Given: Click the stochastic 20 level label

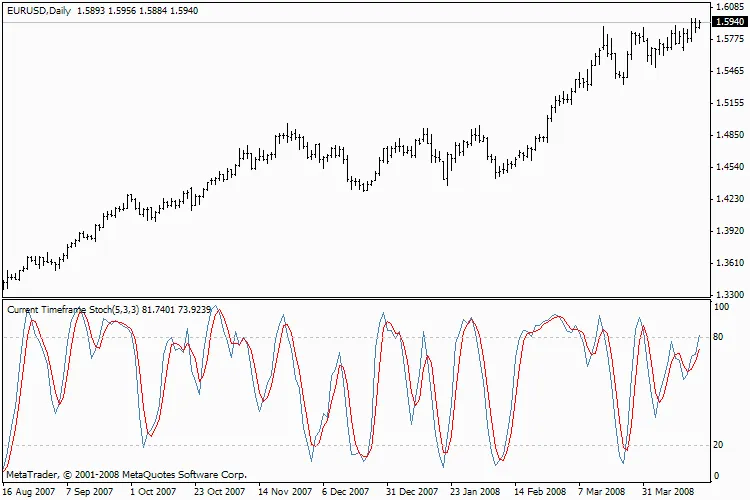Looking at the screenshot, I should click(718, 445).
